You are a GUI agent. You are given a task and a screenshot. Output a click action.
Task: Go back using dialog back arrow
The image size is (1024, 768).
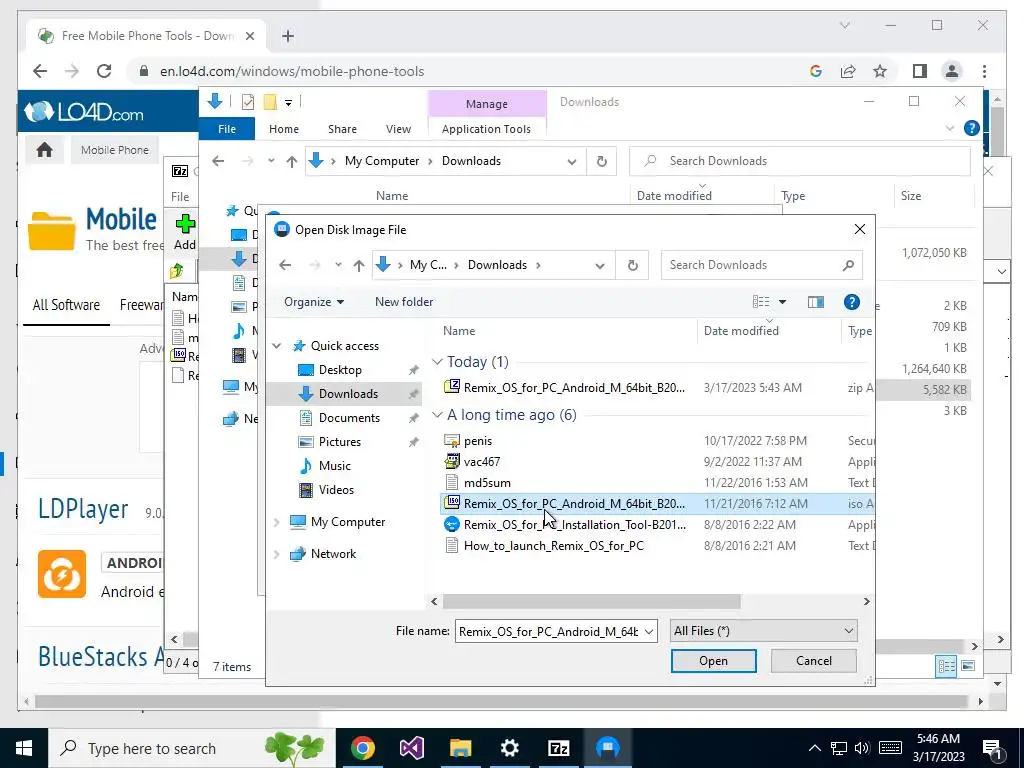coord(285,264)
